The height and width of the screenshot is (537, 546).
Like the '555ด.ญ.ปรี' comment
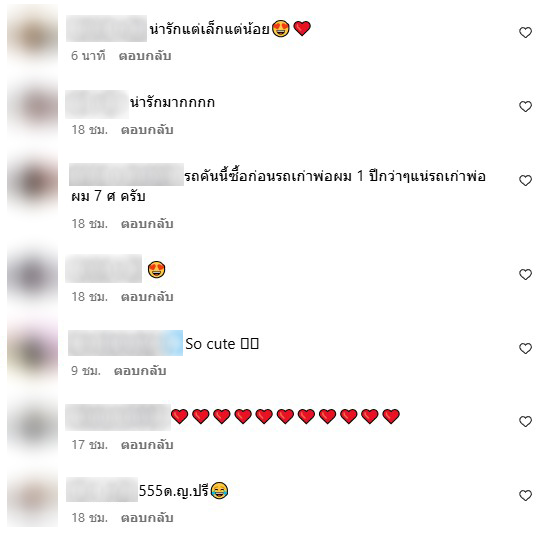tap(525, 495)
